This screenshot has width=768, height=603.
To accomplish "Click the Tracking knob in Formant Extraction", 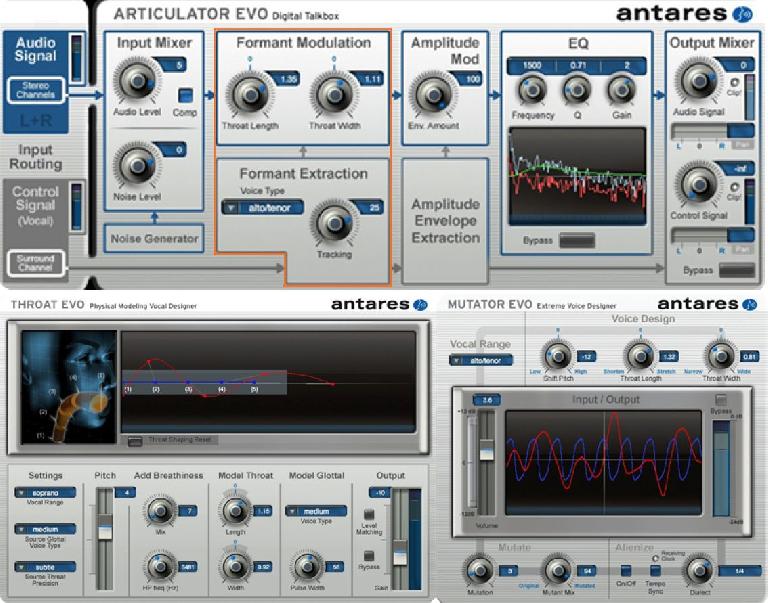I will (332, 222).
